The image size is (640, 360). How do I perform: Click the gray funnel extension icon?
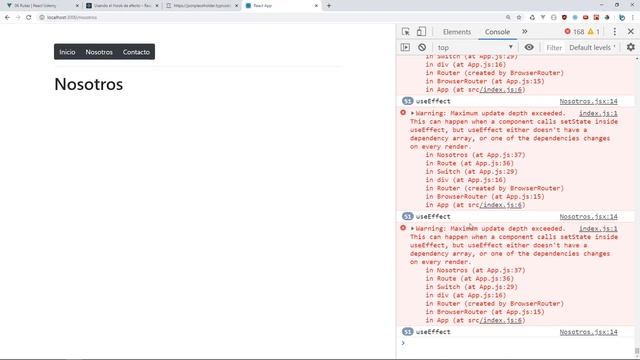pos(543,18)
